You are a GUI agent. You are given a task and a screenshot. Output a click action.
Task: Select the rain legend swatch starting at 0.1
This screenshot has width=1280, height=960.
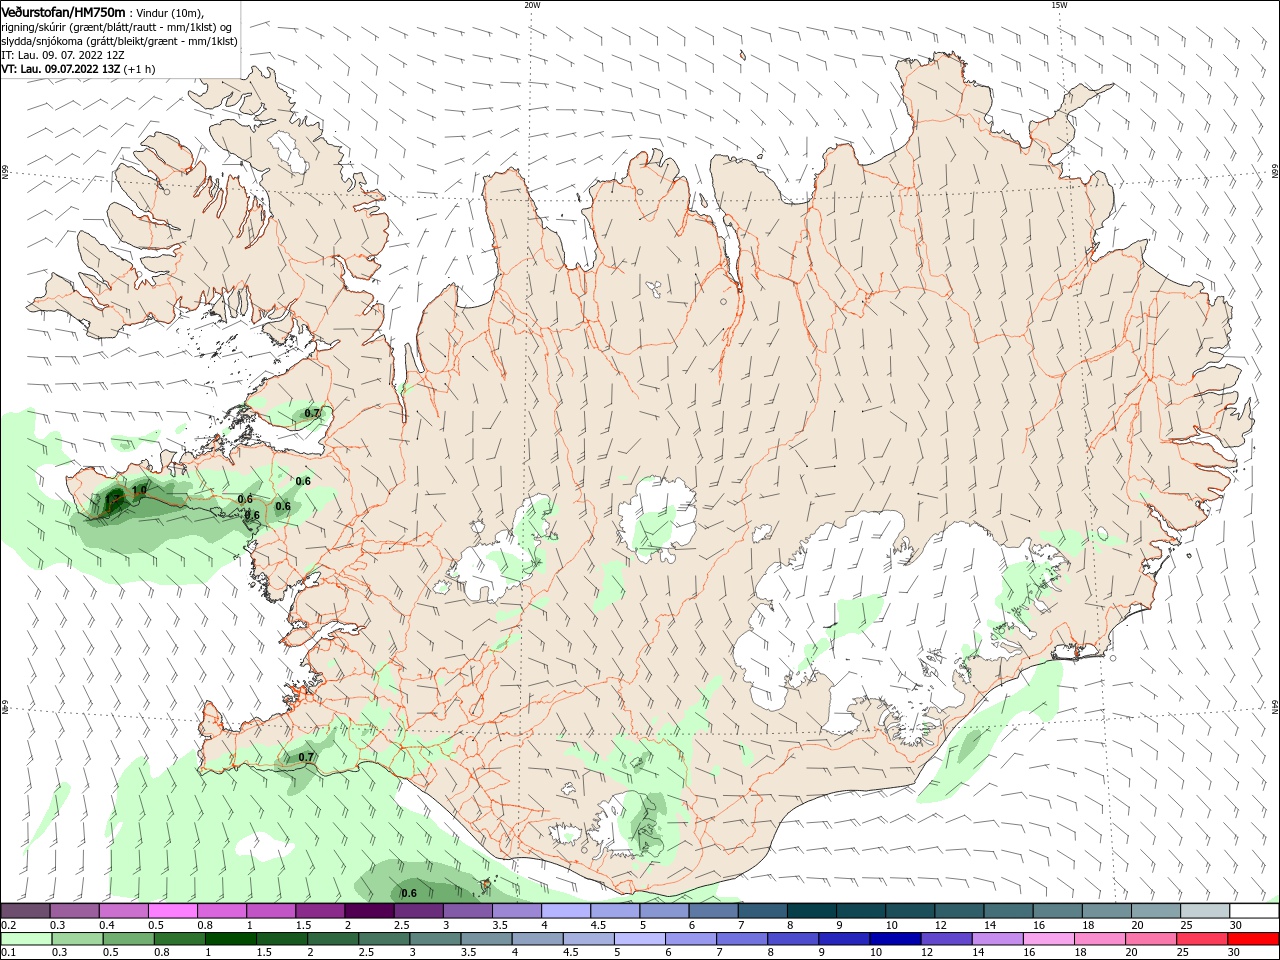click(25, 939)
